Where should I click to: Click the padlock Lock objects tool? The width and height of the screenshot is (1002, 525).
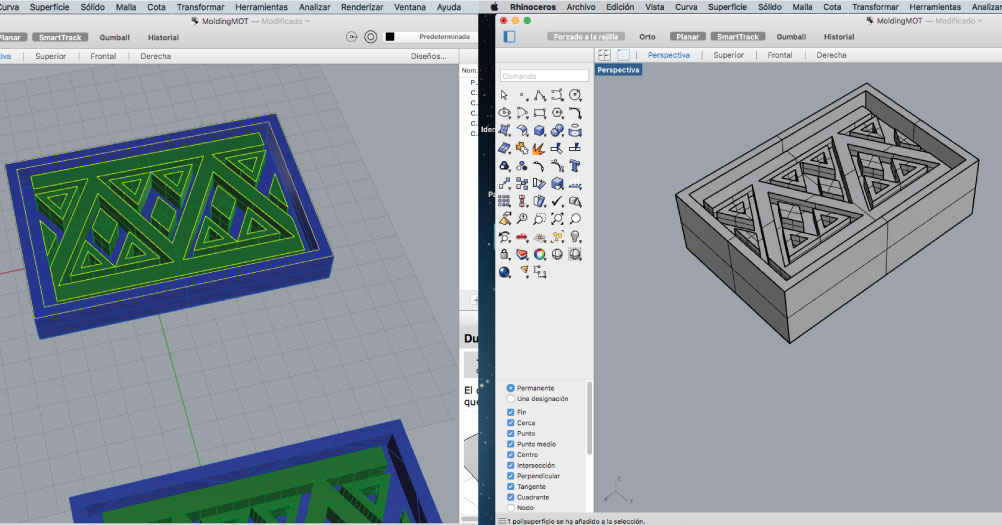(504, 254)
